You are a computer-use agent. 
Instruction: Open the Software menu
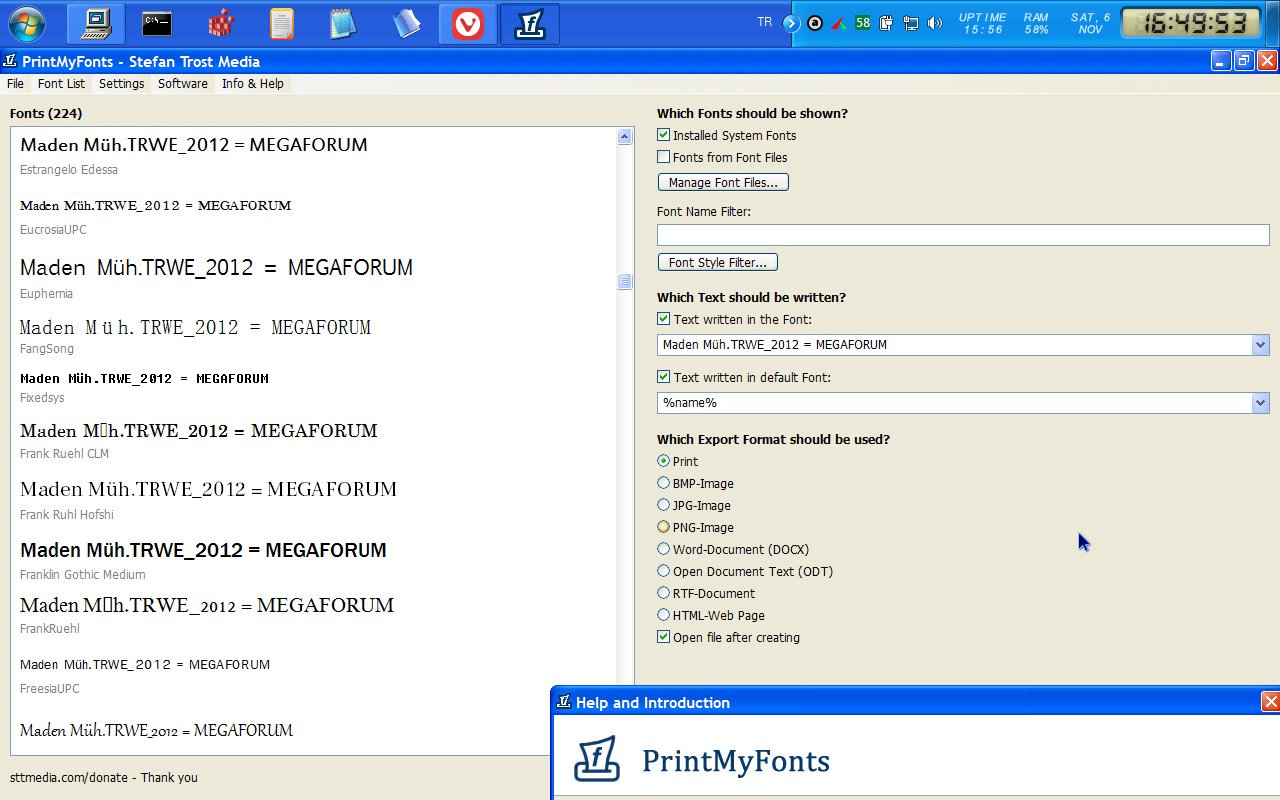183,84
